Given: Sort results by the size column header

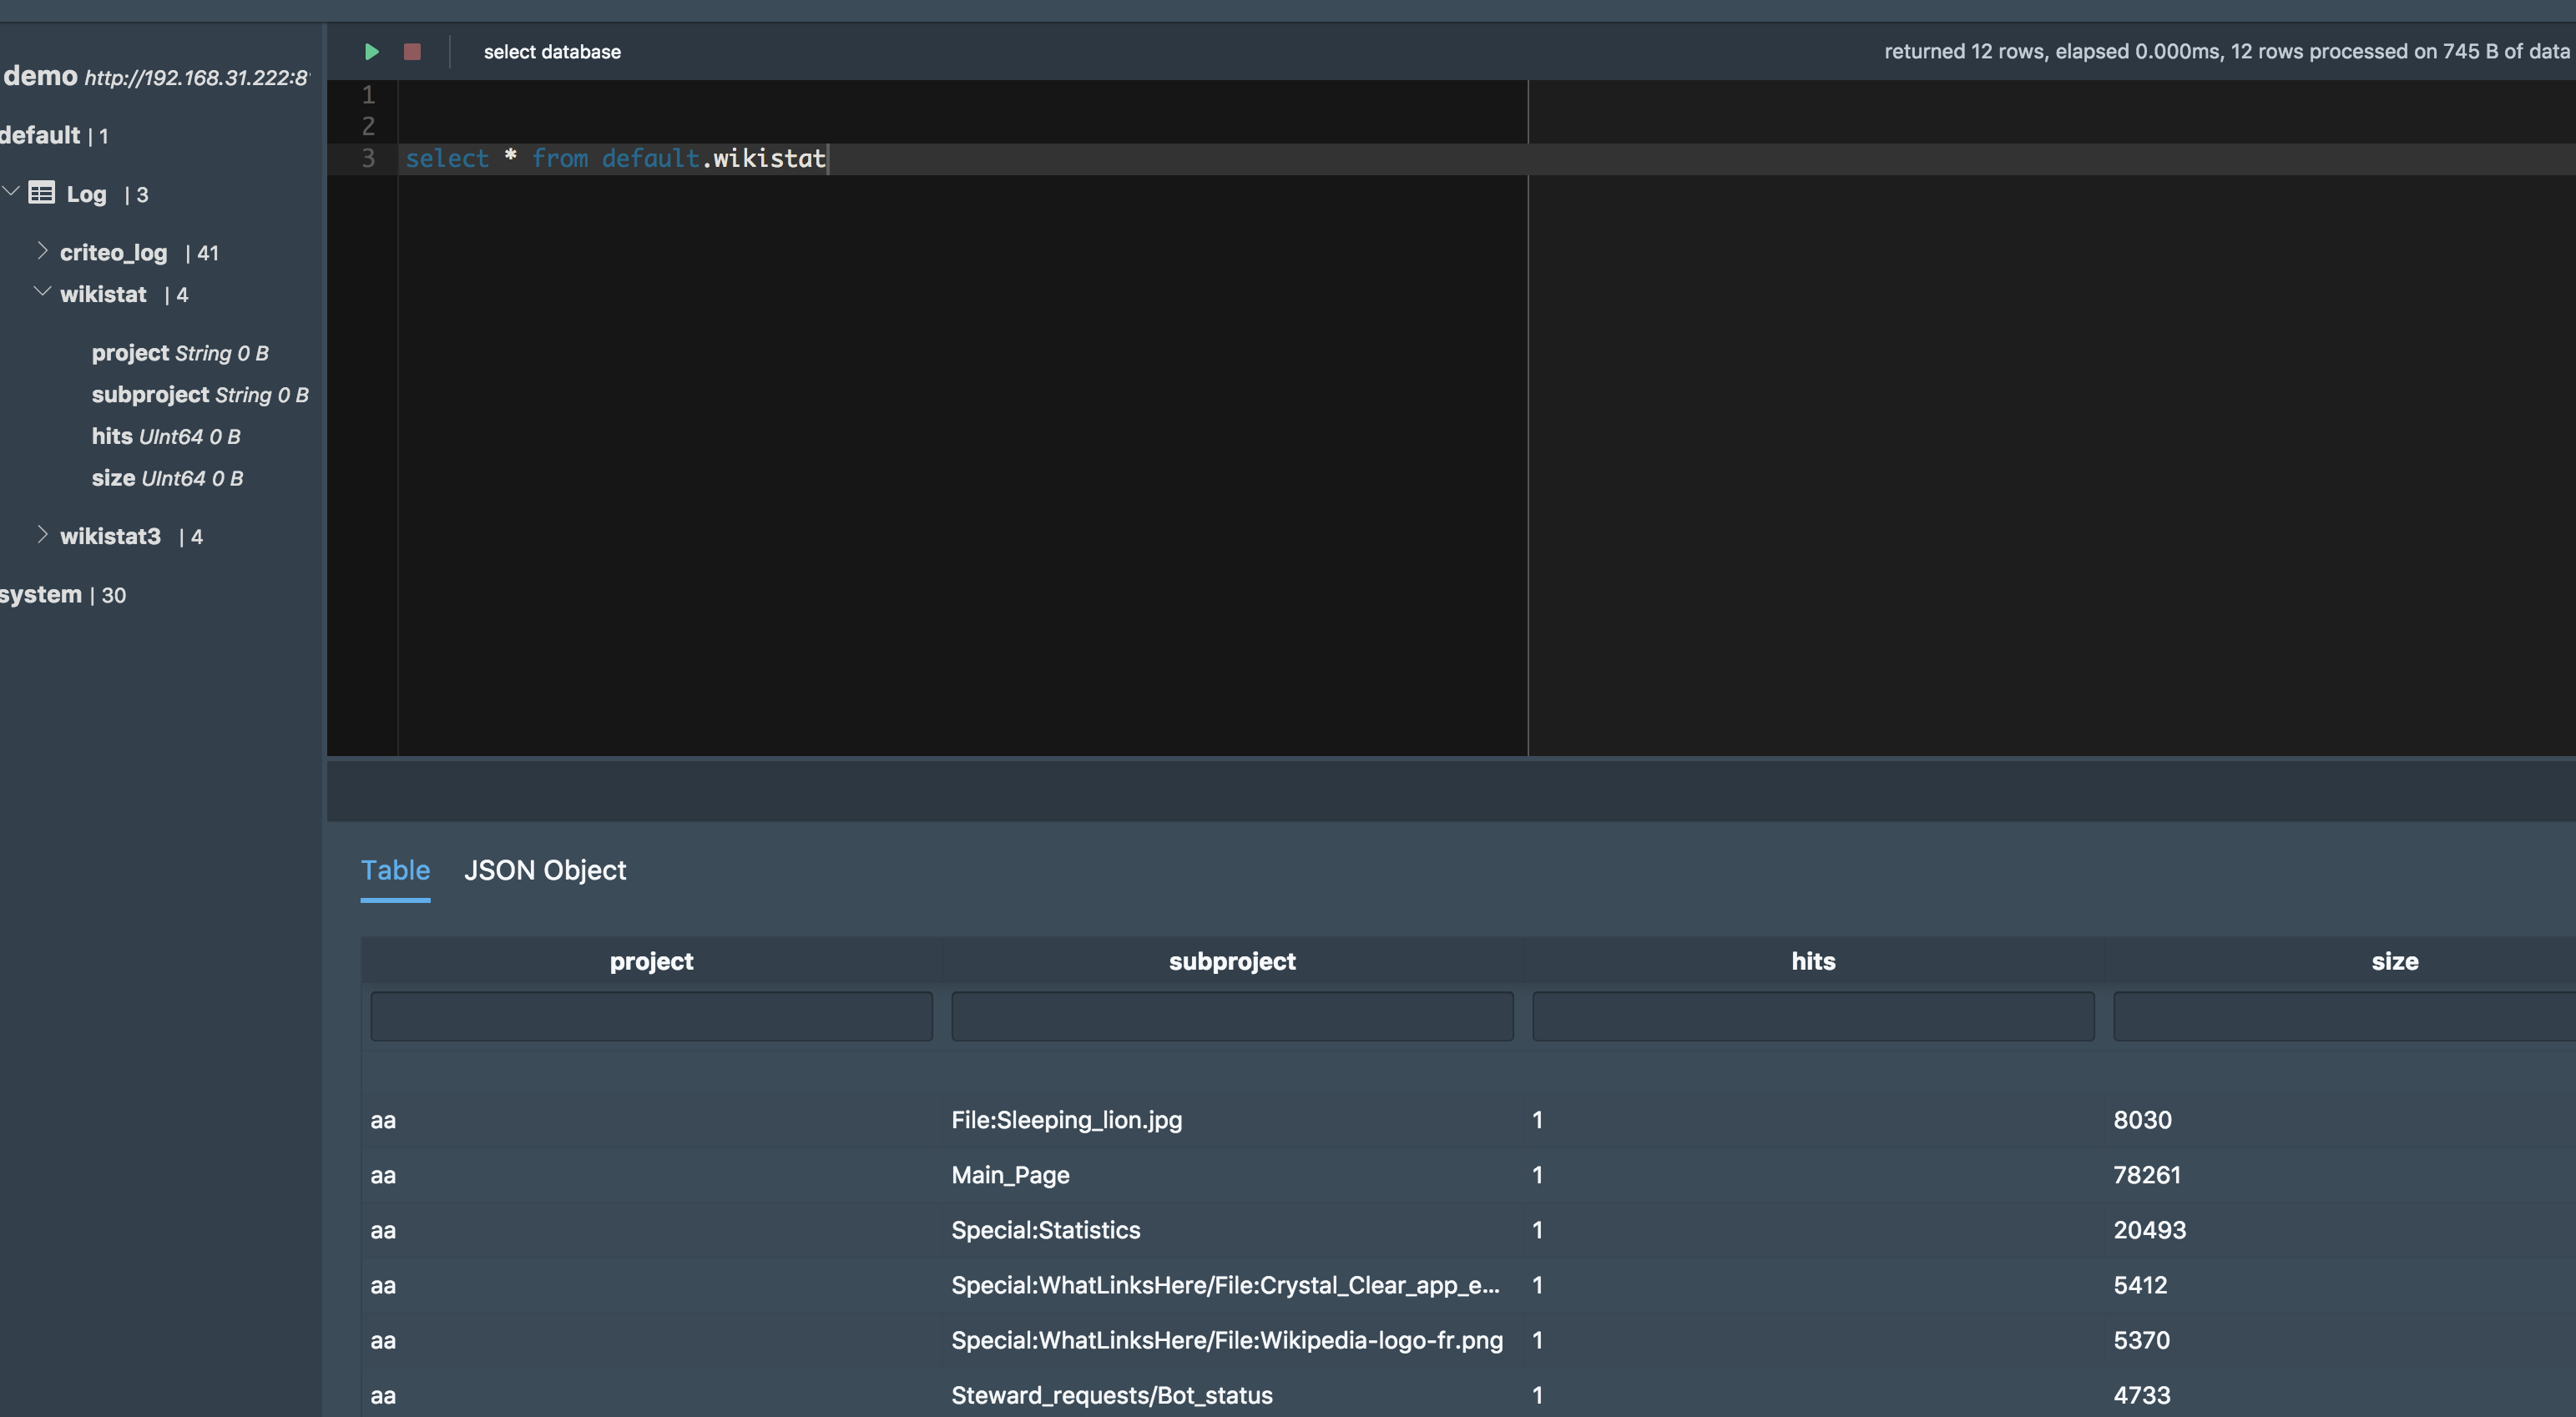Looking at the screenshot, I should tap(2394, 961).
